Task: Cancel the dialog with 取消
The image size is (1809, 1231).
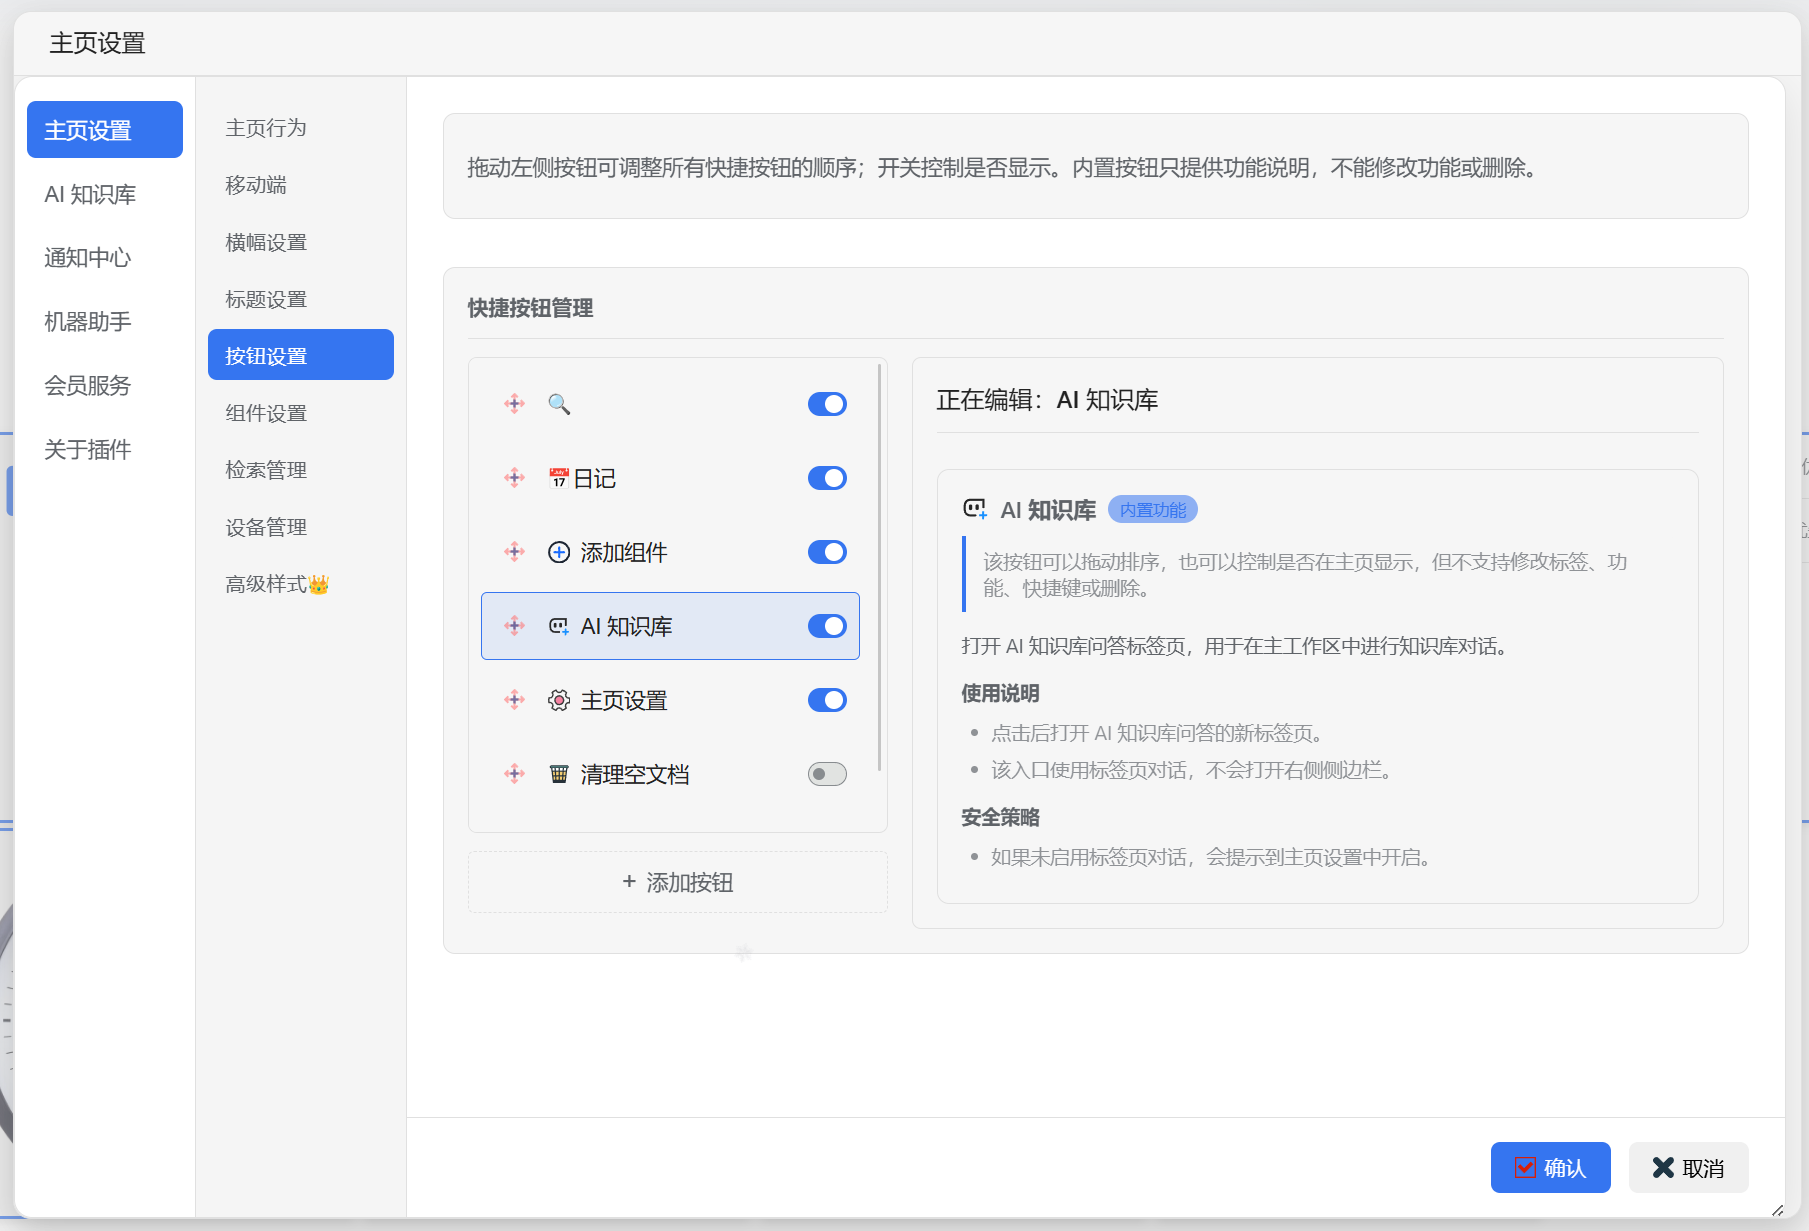Action: 1688,1168
